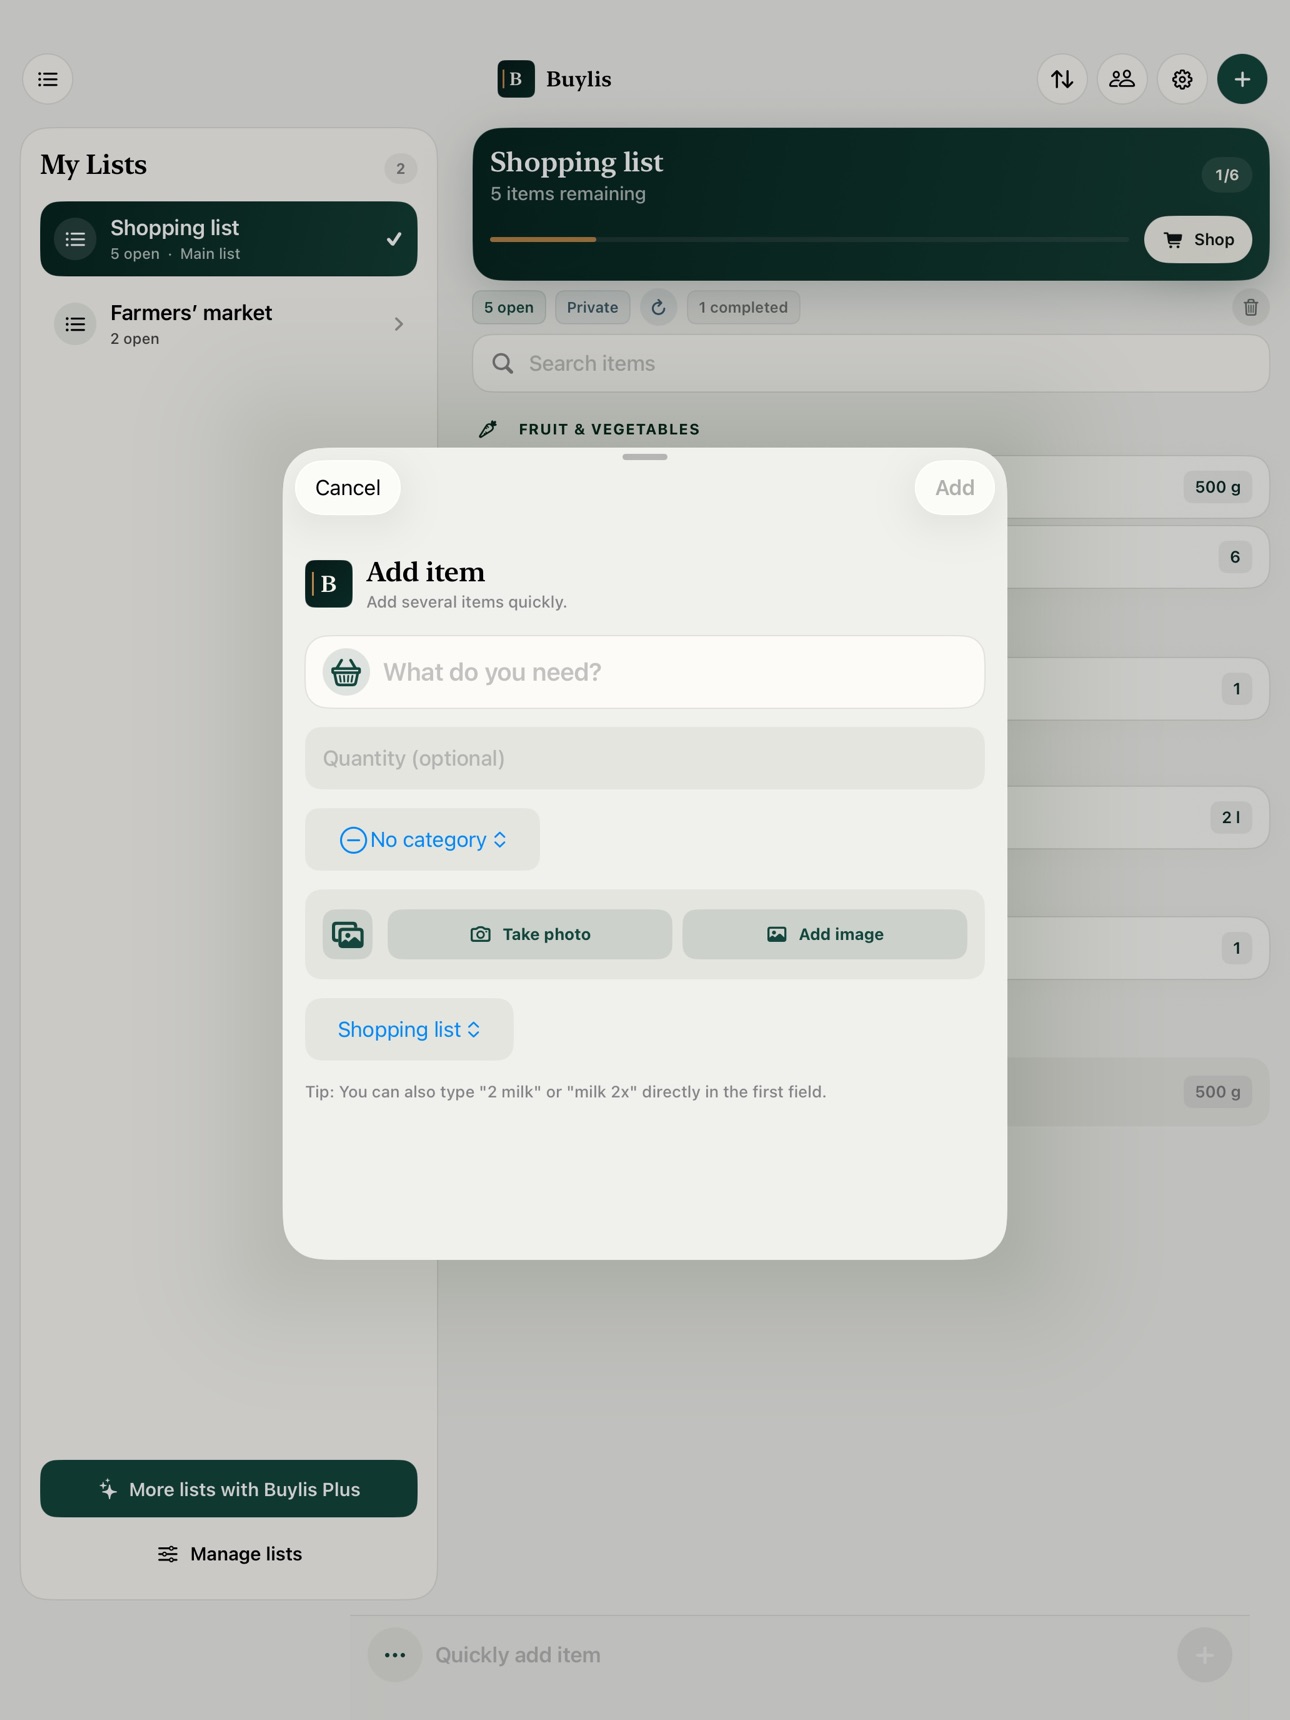Viewport: 1290px width, 1720px height.
Task: Open the sort arrows icon in header
Action: pos(1062,79)
